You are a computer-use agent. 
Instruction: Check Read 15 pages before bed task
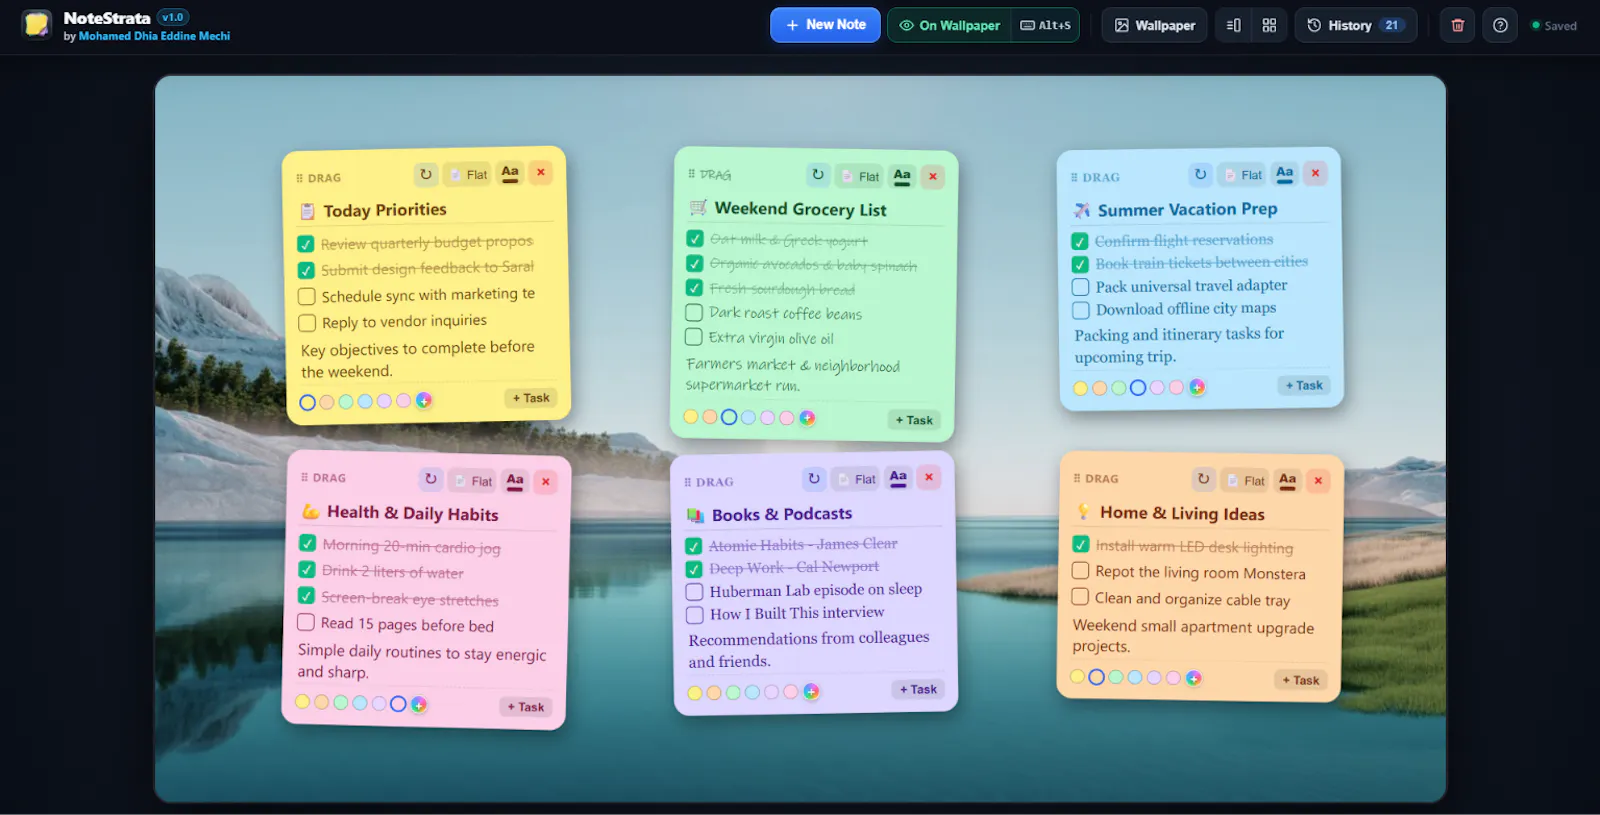pyautogui.click(x=306, y=622)
